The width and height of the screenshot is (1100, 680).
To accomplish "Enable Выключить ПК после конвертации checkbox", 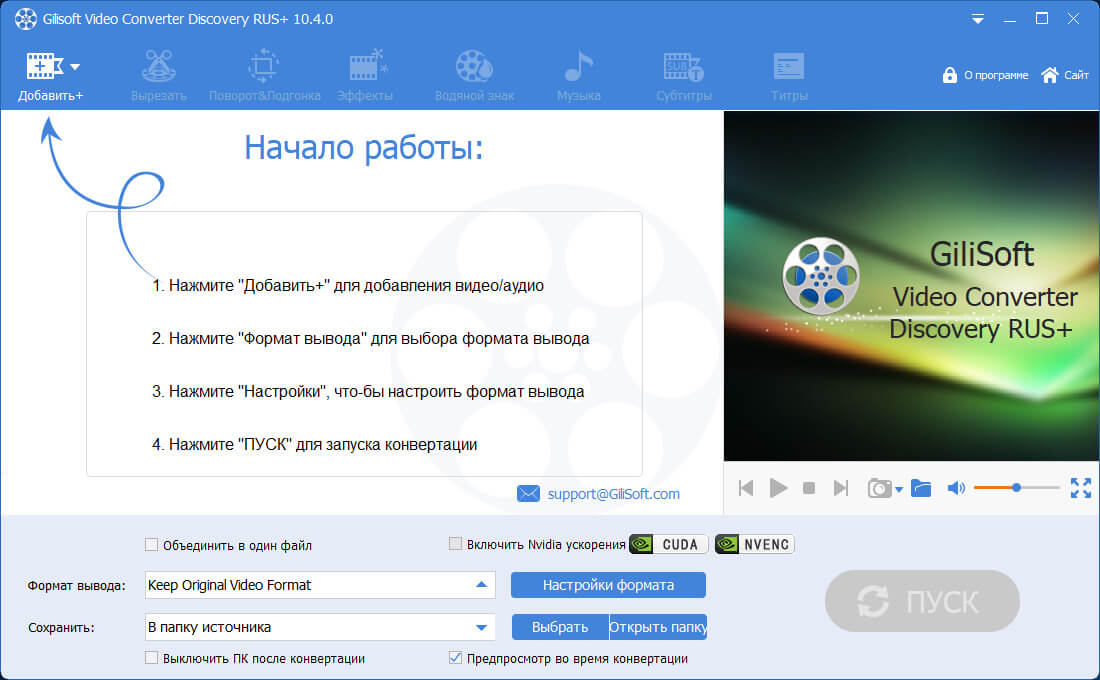I will (x=152, y=658).
